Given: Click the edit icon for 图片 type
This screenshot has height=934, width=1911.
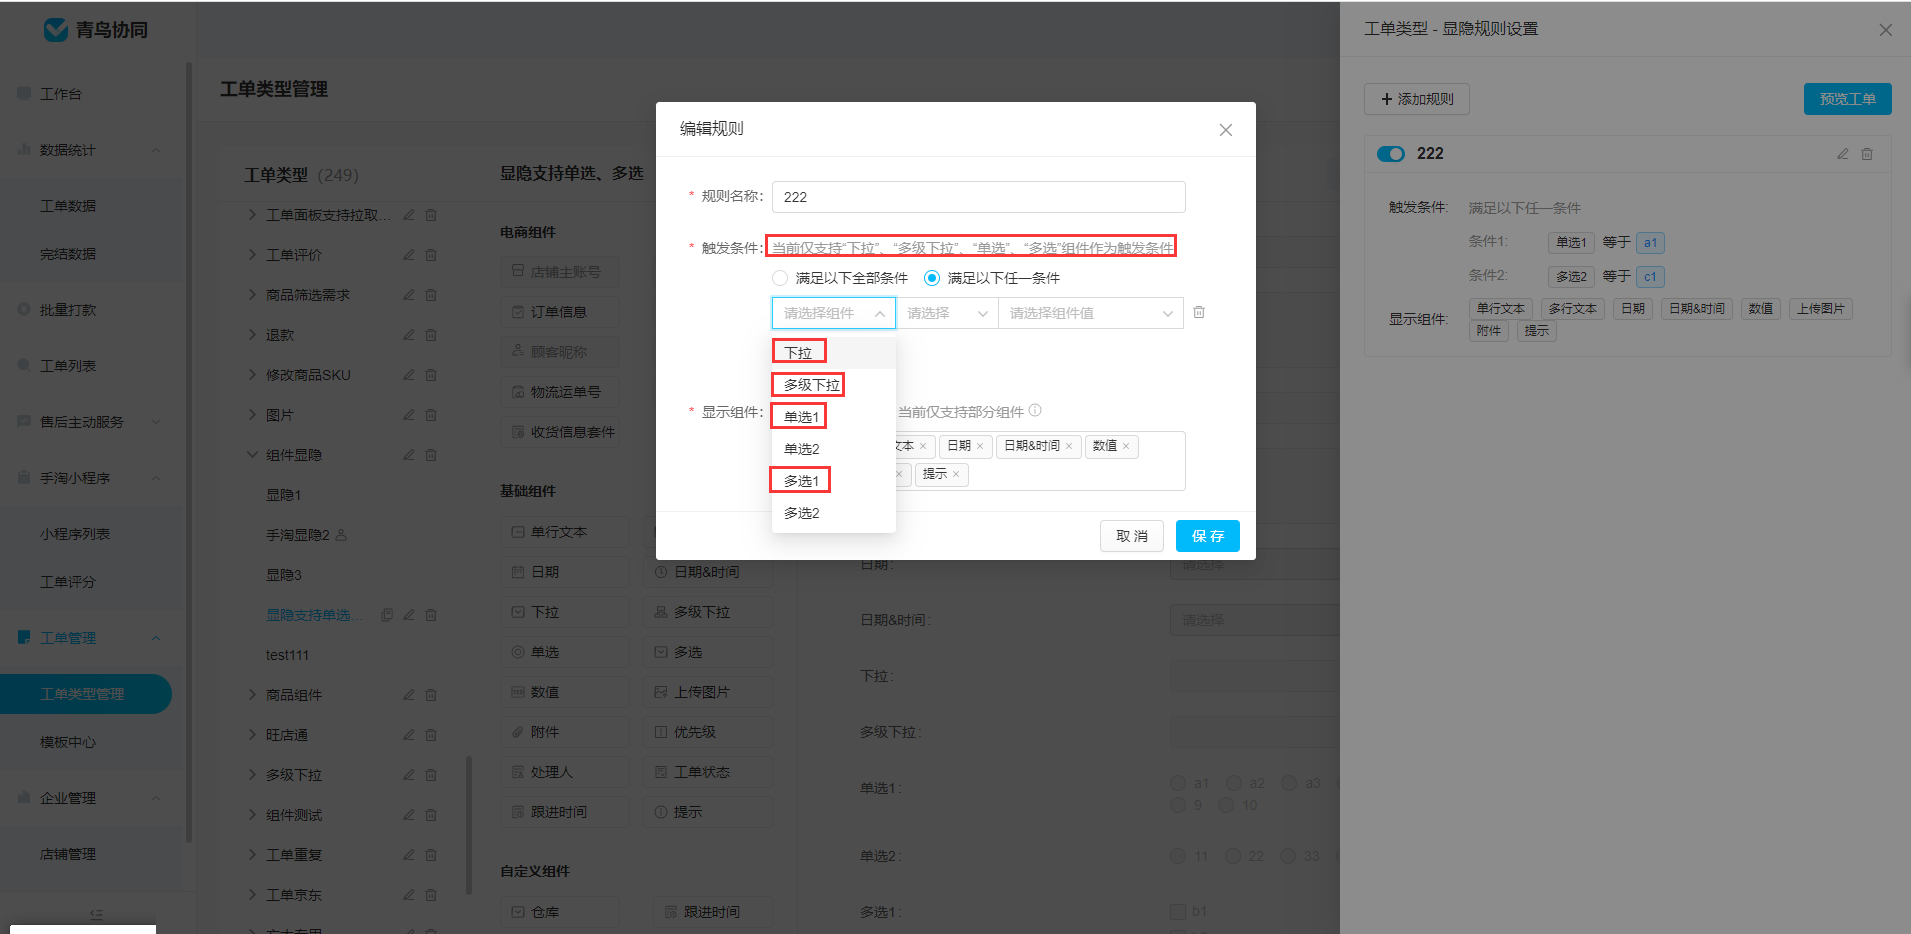Looking at the screenshot, I should point(408,415).
